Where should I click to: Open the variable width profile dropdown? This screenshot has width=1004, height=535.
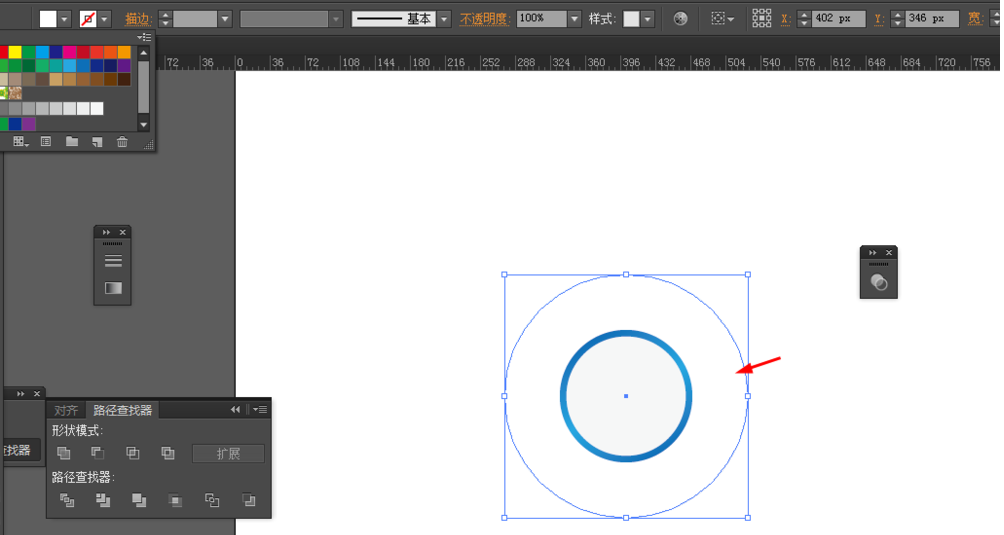point(336,19)
